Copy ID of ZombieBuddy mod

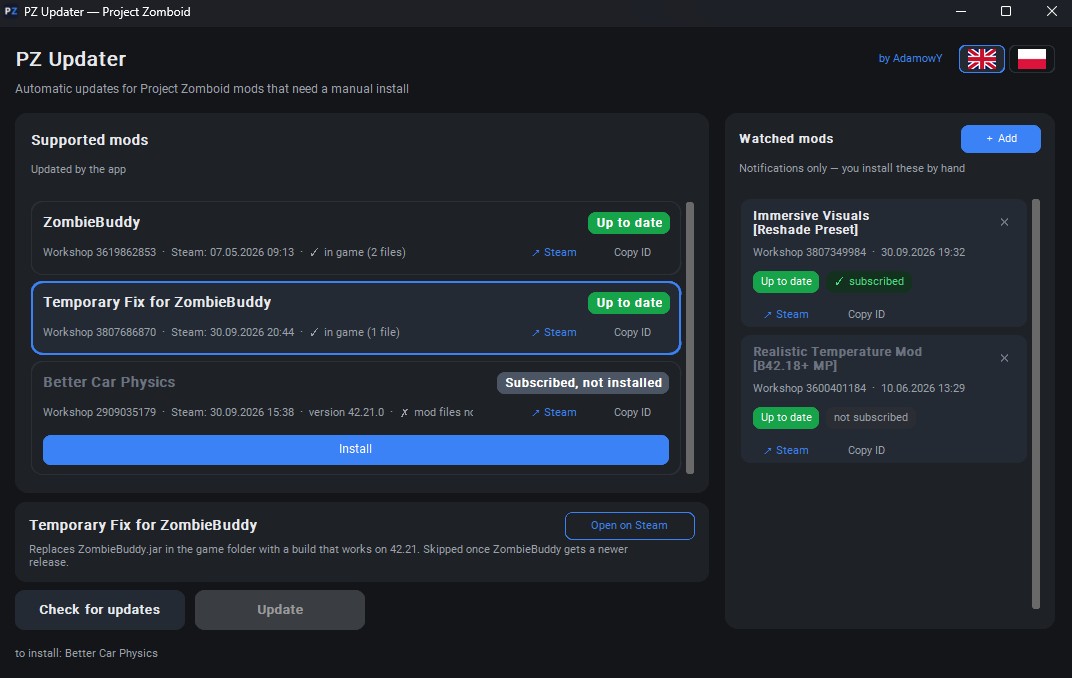[x=632, y=252]
